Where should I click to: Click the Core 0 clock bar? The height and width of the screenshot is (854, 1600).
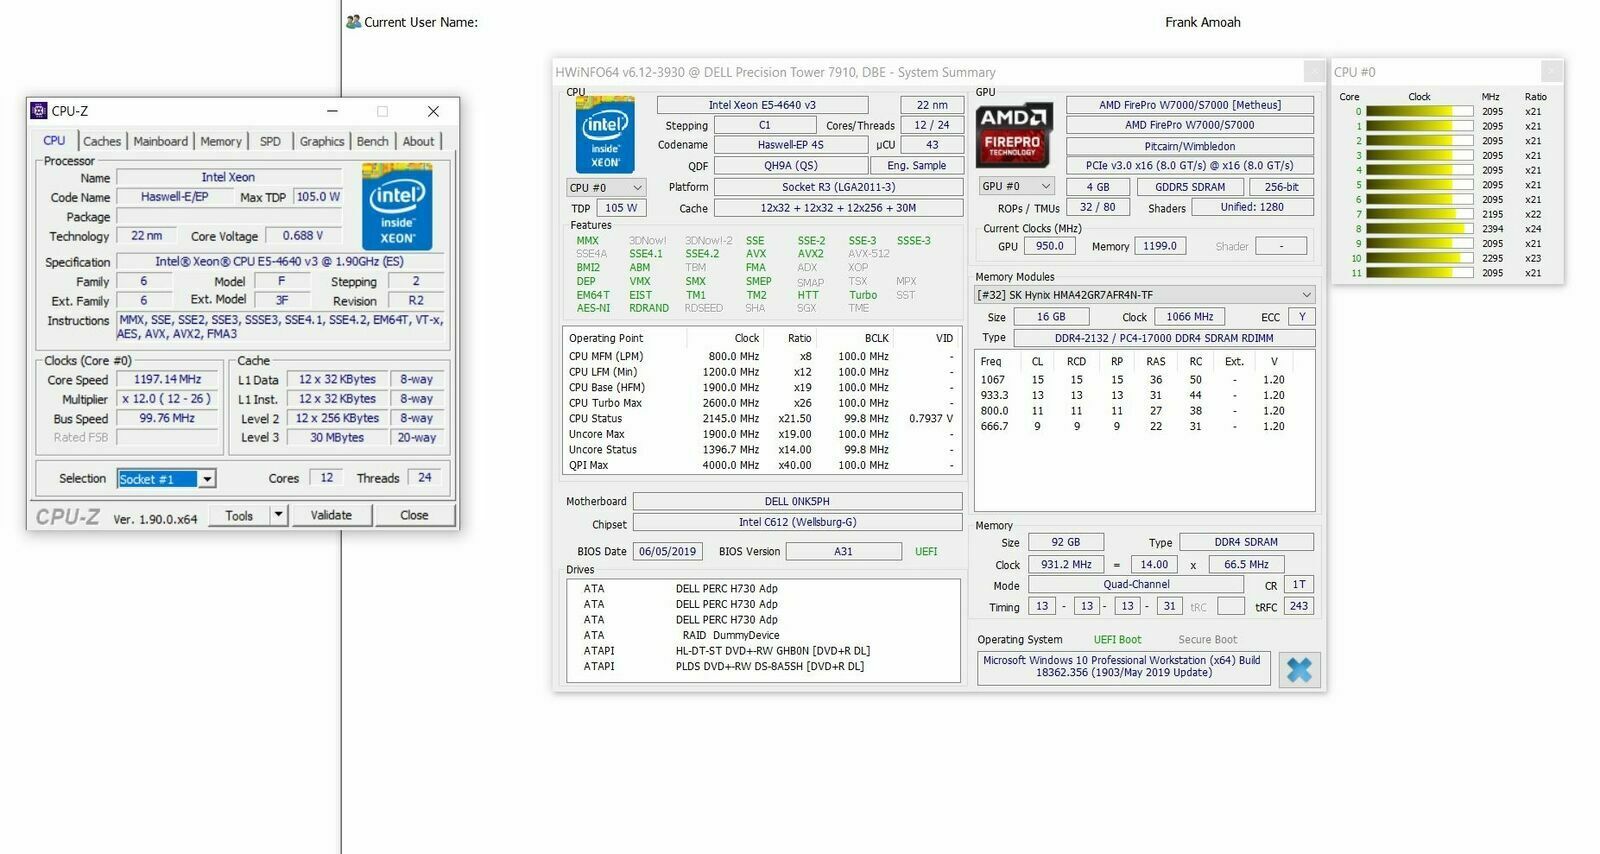tap(1420, 112)
